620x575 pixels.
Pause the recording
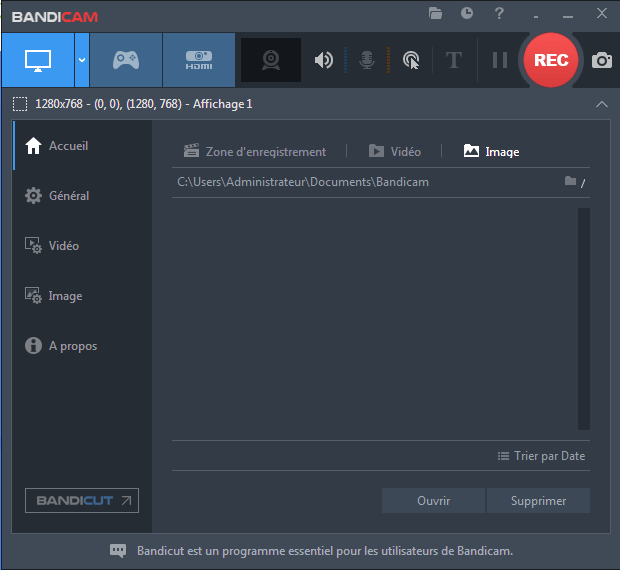tap(500, 60)
